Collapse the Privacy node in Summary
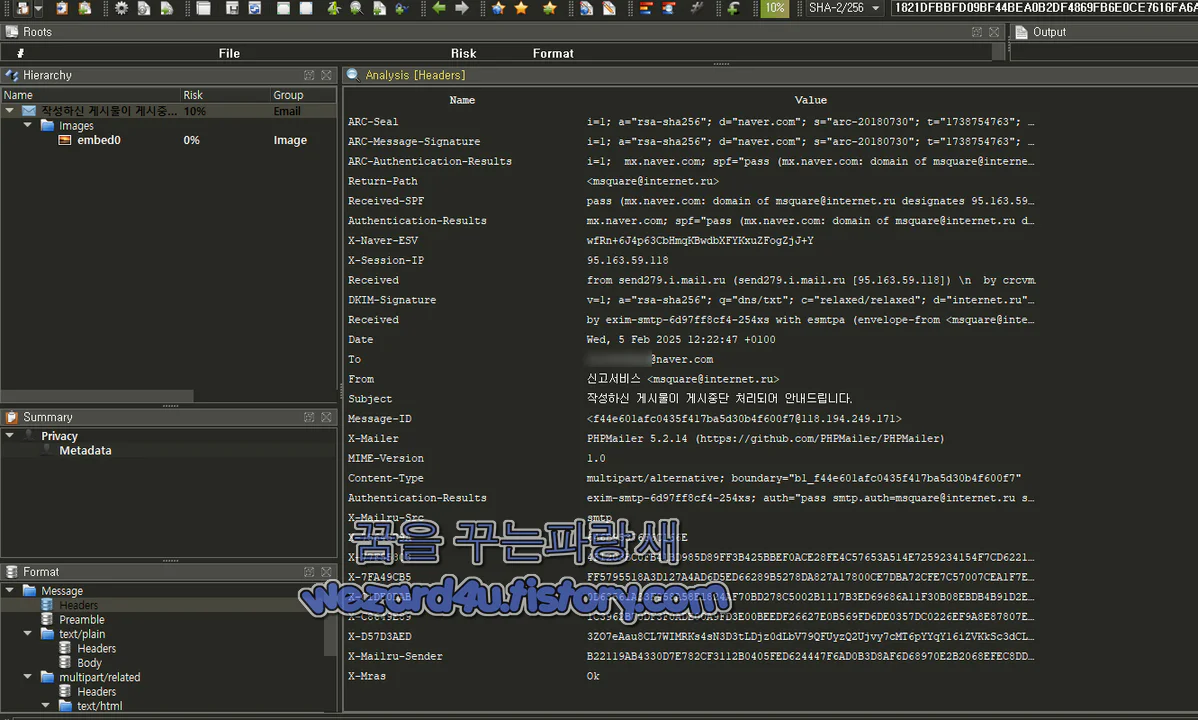 pyautogui.click(x=10, y=436)
